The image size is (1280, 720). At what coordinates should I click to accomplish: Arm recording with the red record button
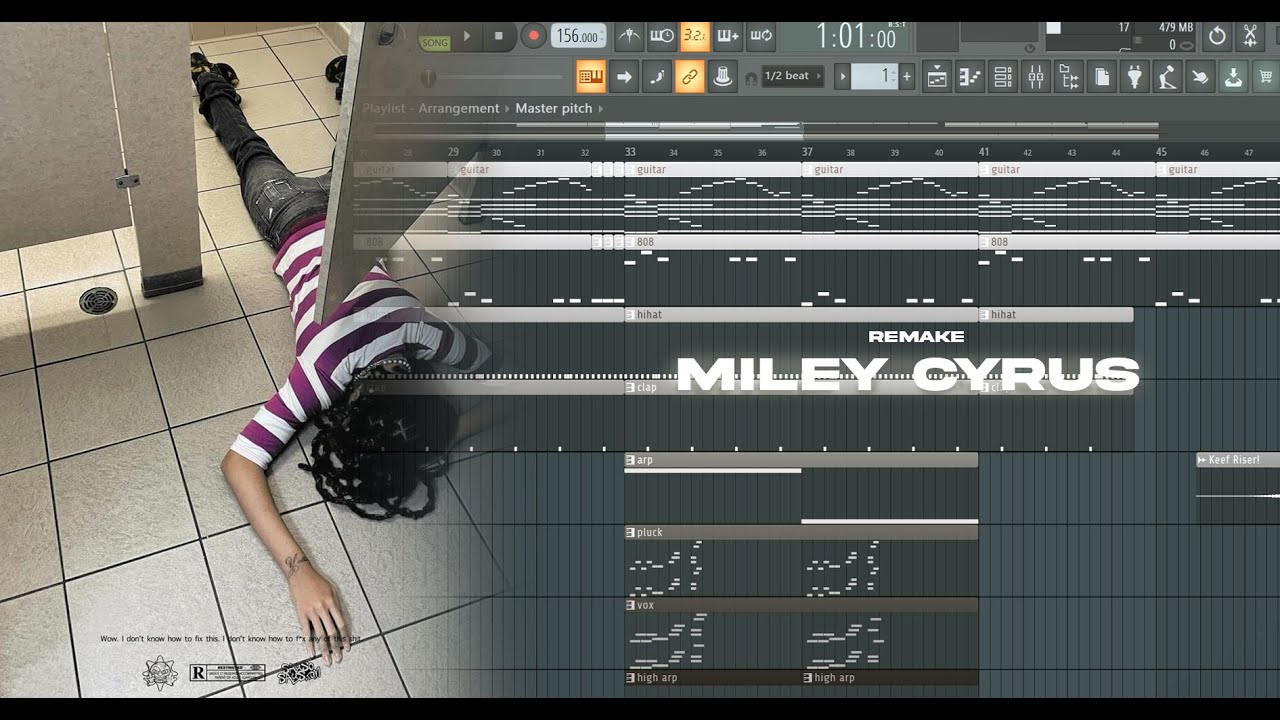(x=533, y=37)
